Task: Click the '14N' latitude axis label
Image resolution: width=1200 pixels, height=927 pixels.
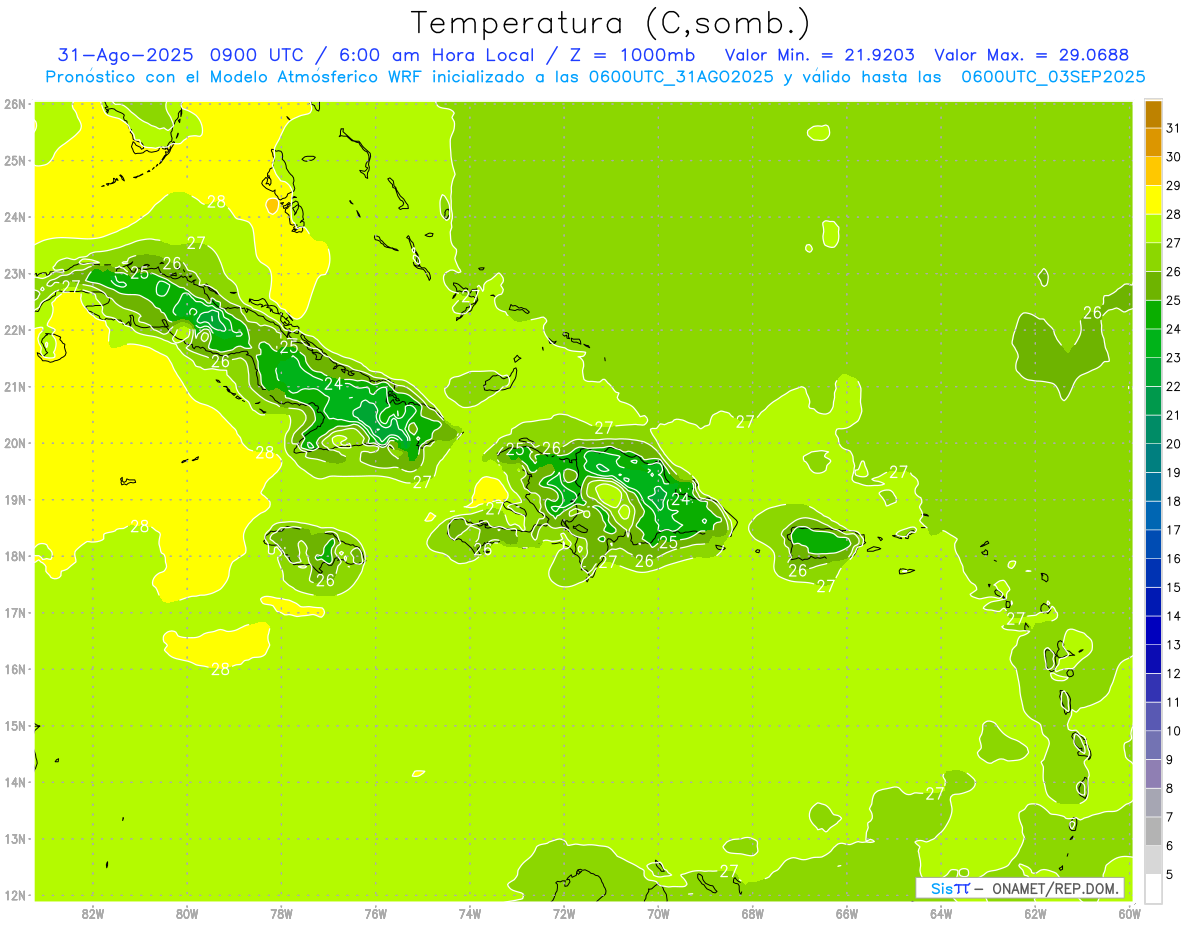Action: click(15, 782)
